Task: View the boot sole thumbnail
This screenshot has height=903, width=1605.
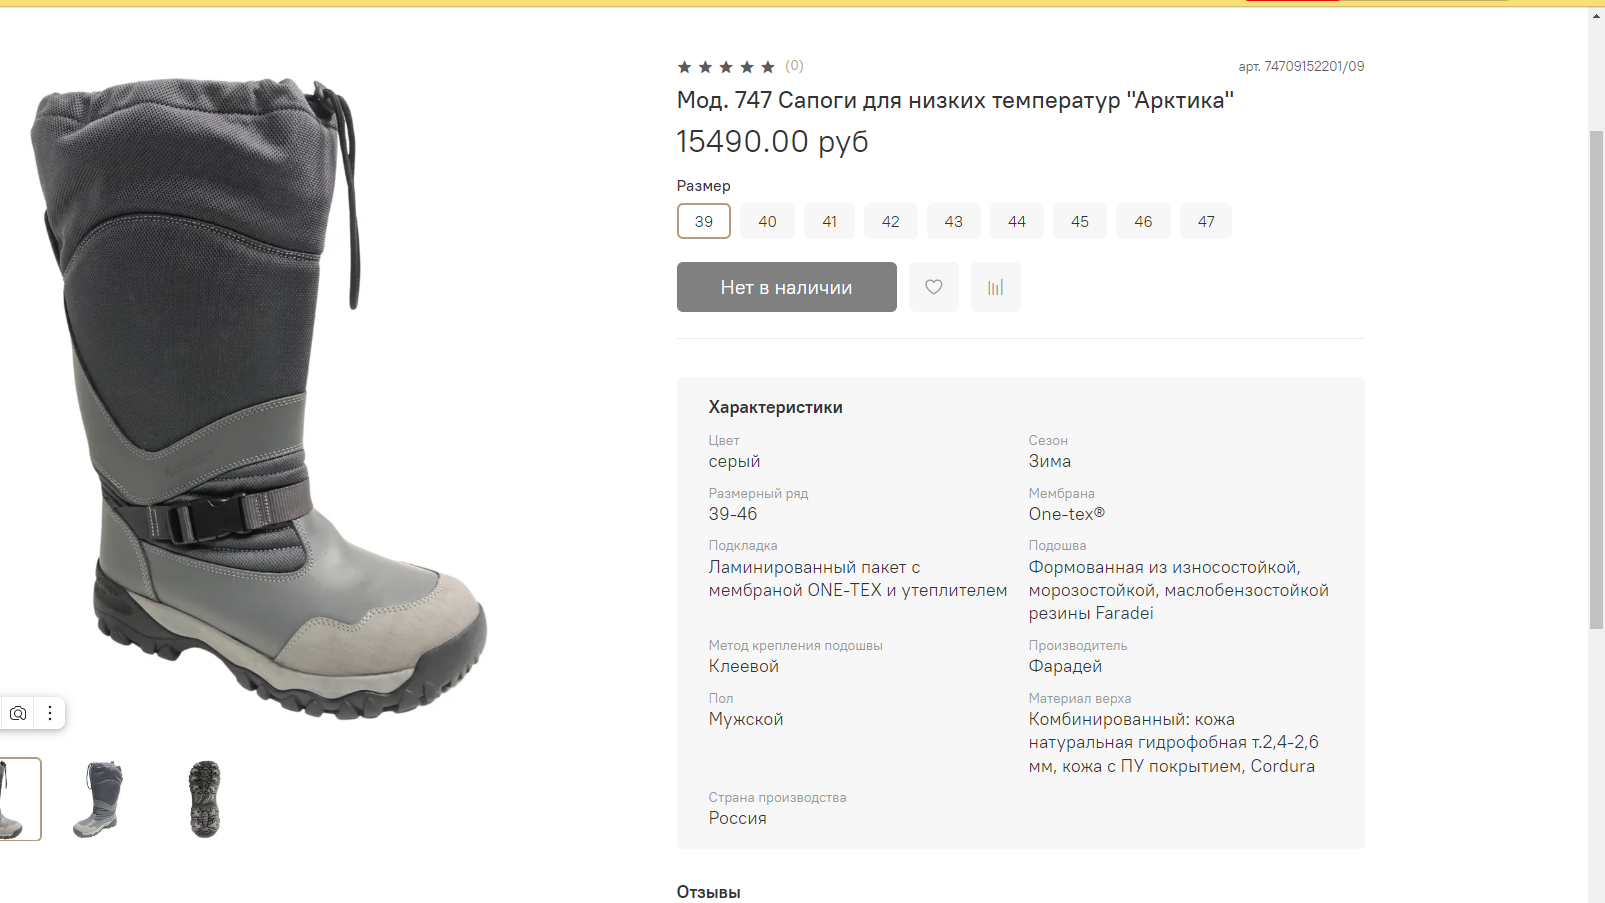Action: pos(204,799)
